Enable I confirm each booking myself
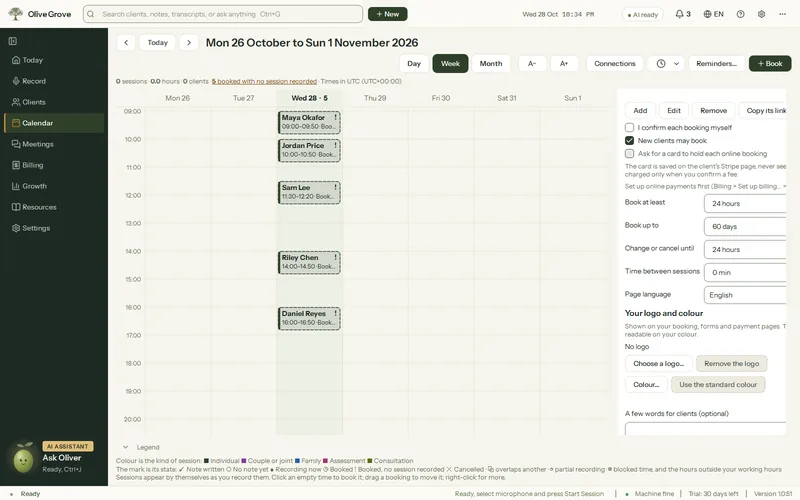This screenshot has width=800, height=500. [x=630, y=128]
